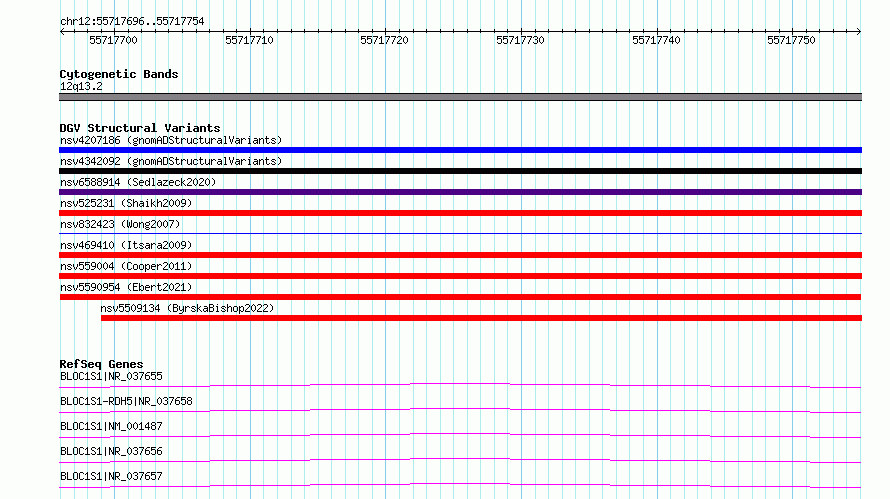Select the thin blue nsv832423 line
890x499 pixels.
click(x=460, y=233)
